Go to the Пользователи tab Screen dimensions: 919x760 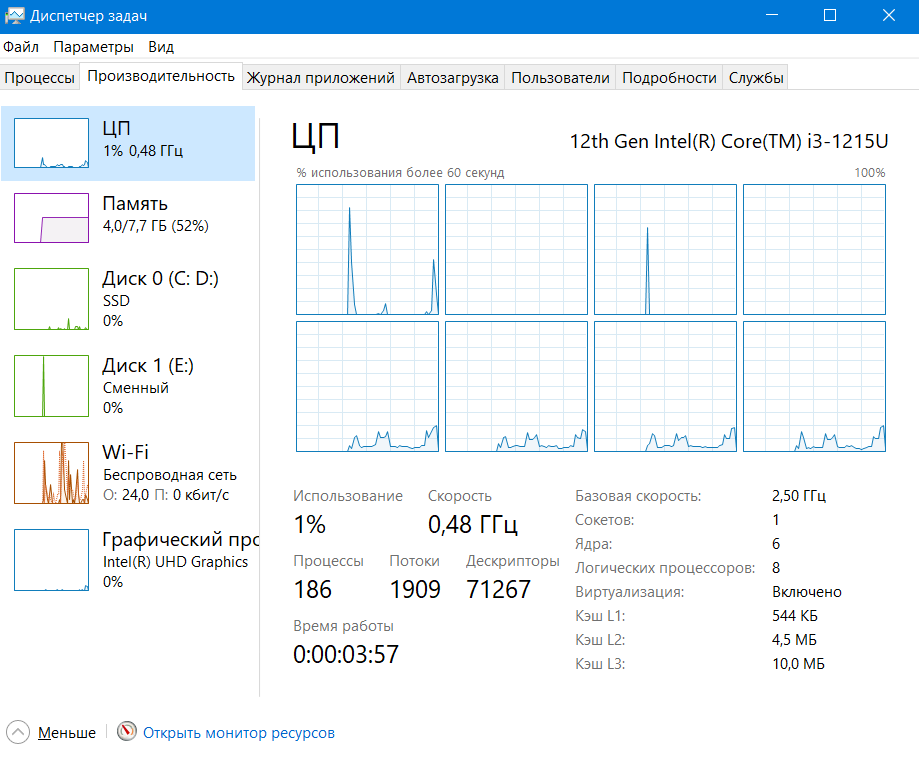560,77
